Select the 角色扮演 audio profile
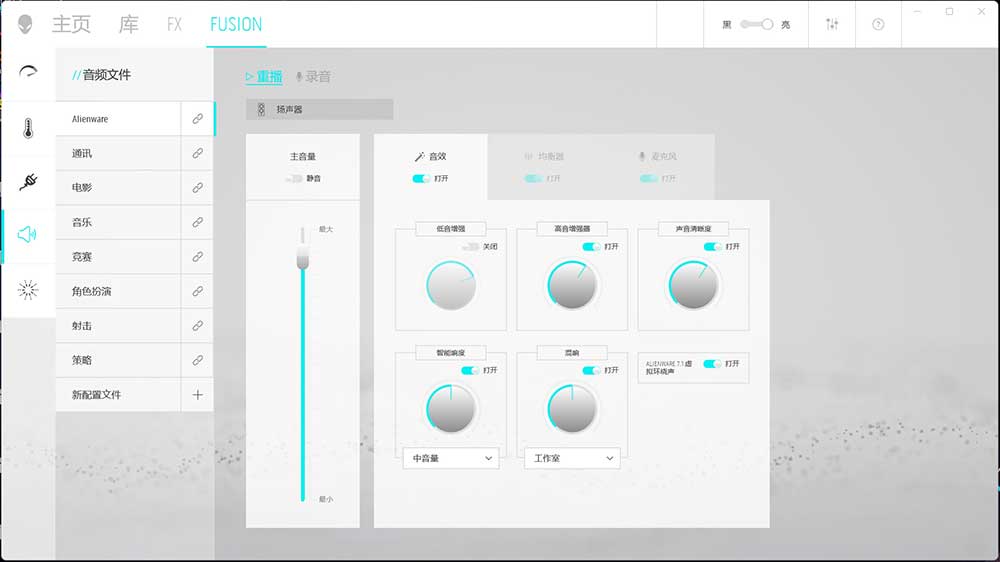Image resolution: width=1000 pixels, height=562 pixels. (x=118, y=291)
